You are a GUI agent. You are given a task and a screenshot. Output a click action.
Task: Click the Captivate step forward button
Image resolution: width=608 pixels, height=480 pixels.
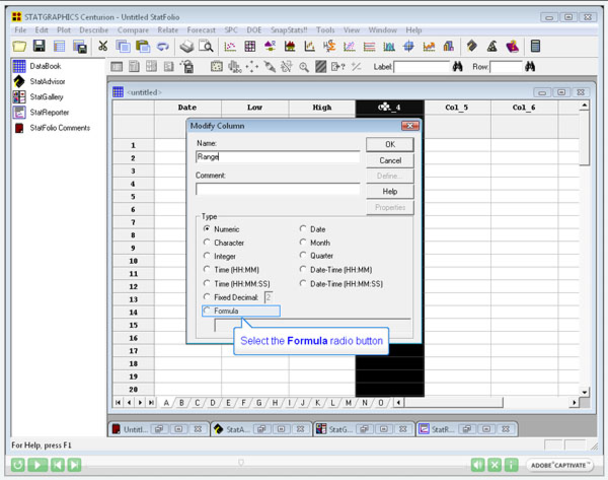tap(74, 464)
